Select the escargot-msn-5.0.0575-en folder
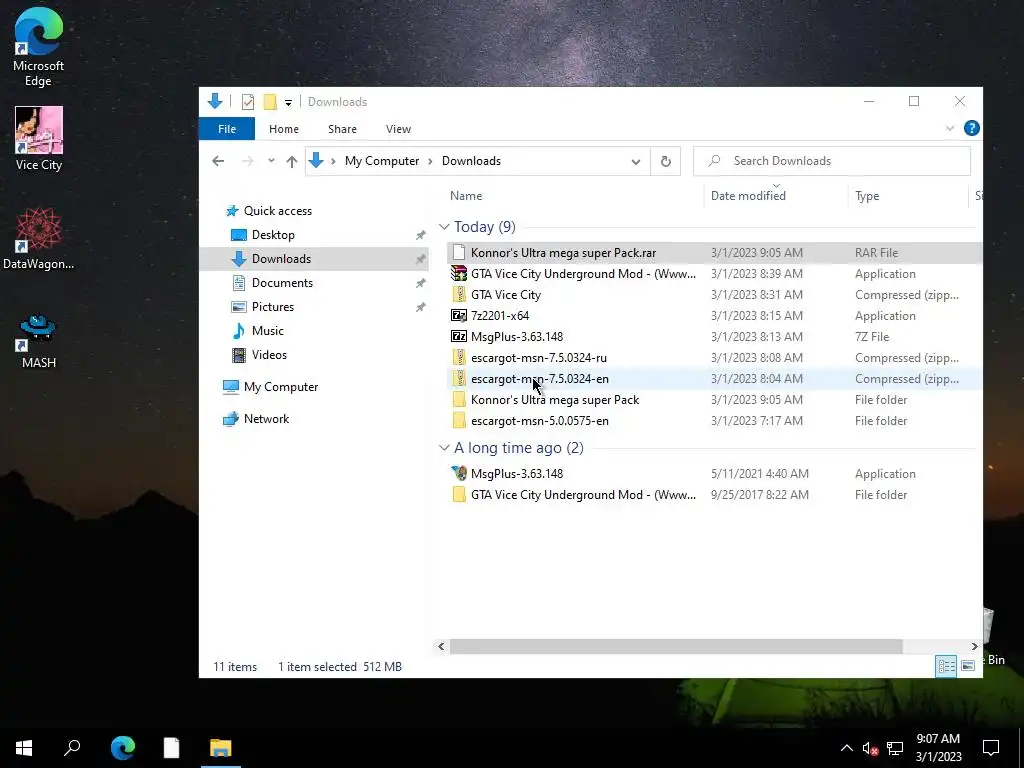The height and width of the screenshot is (768, 1024). pyautogui.click(x=714, y=421)
